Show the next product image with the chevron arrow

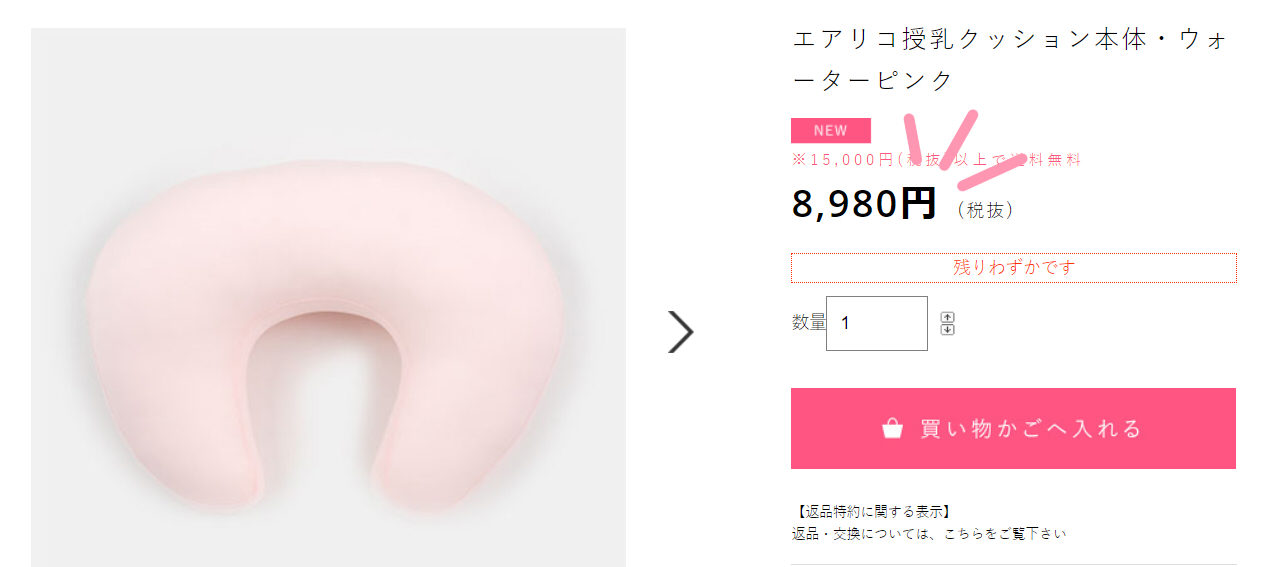(680, 332)
